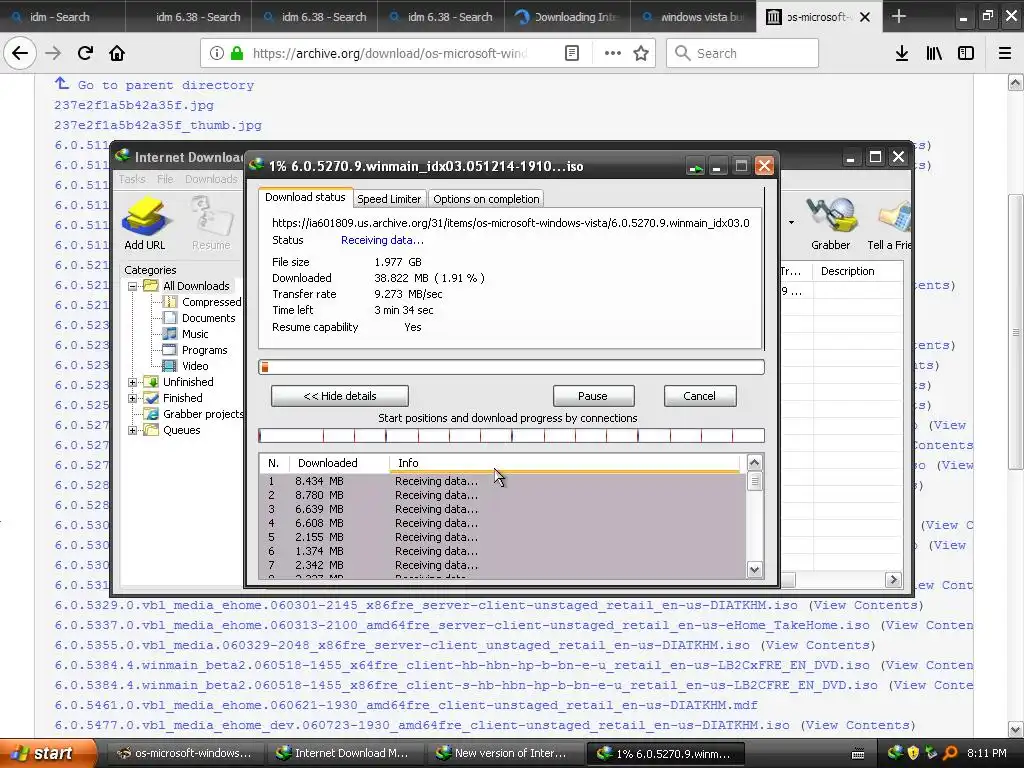
Task: Select the Download status tab
Action: pos(305,197)
